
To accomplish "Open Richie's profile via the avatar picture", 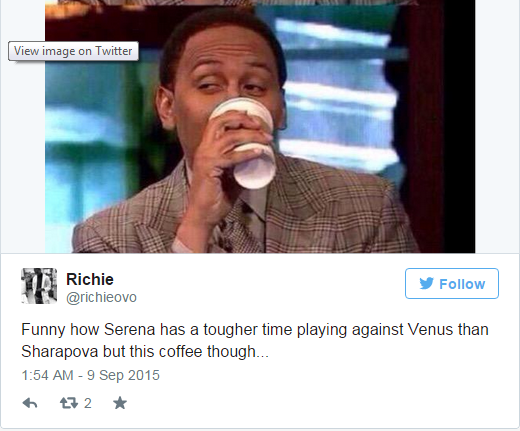I will [x=39, y=286].
